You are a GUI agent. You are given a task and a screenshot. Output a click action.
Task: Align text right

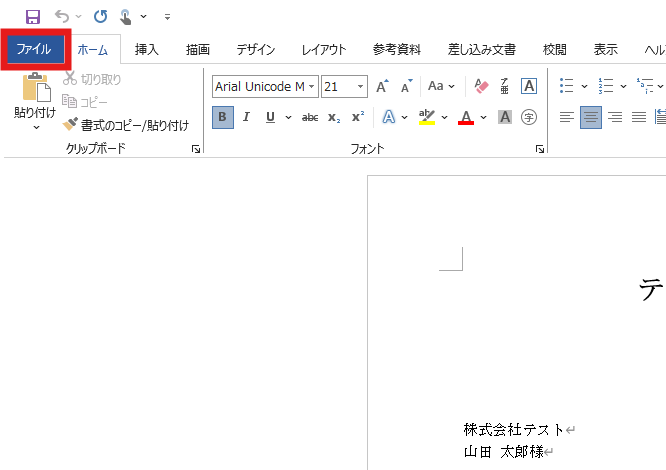point(615,117)
